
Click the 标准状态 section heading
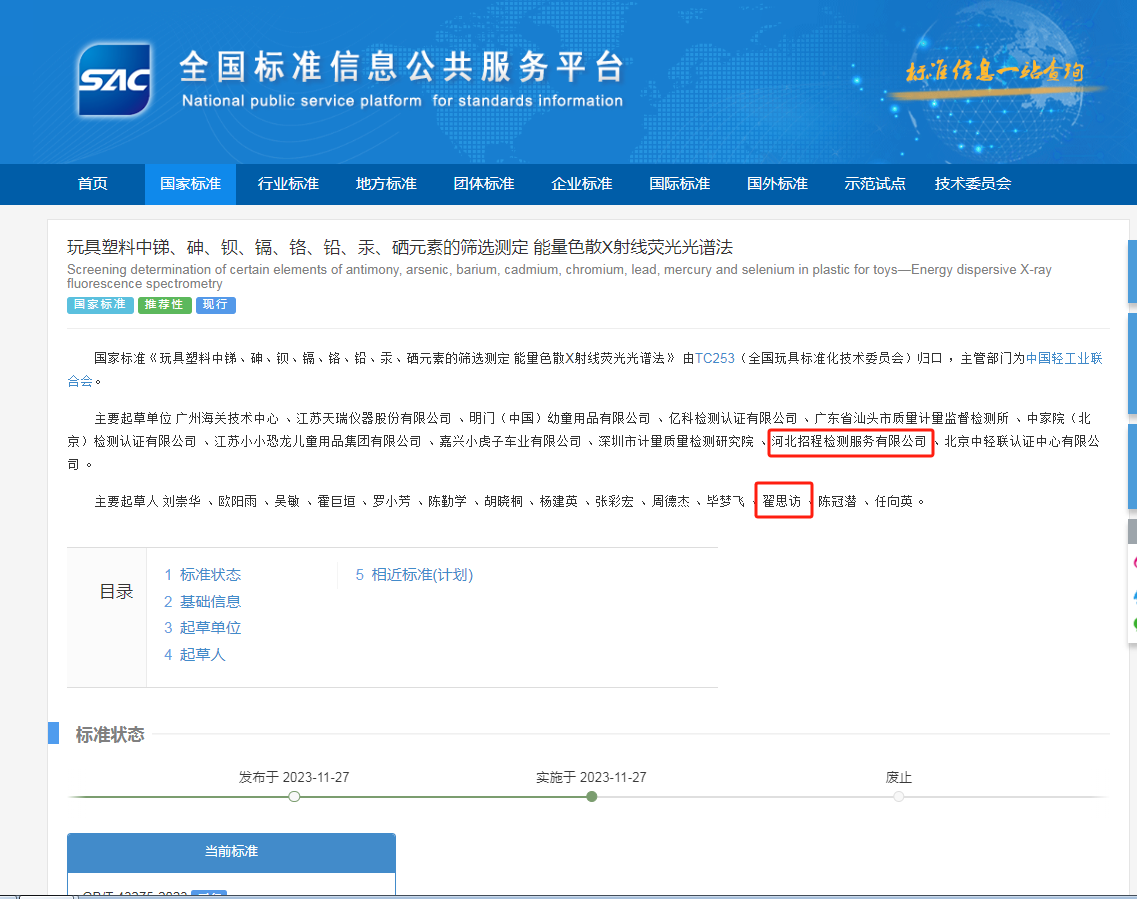coord(110,734)
